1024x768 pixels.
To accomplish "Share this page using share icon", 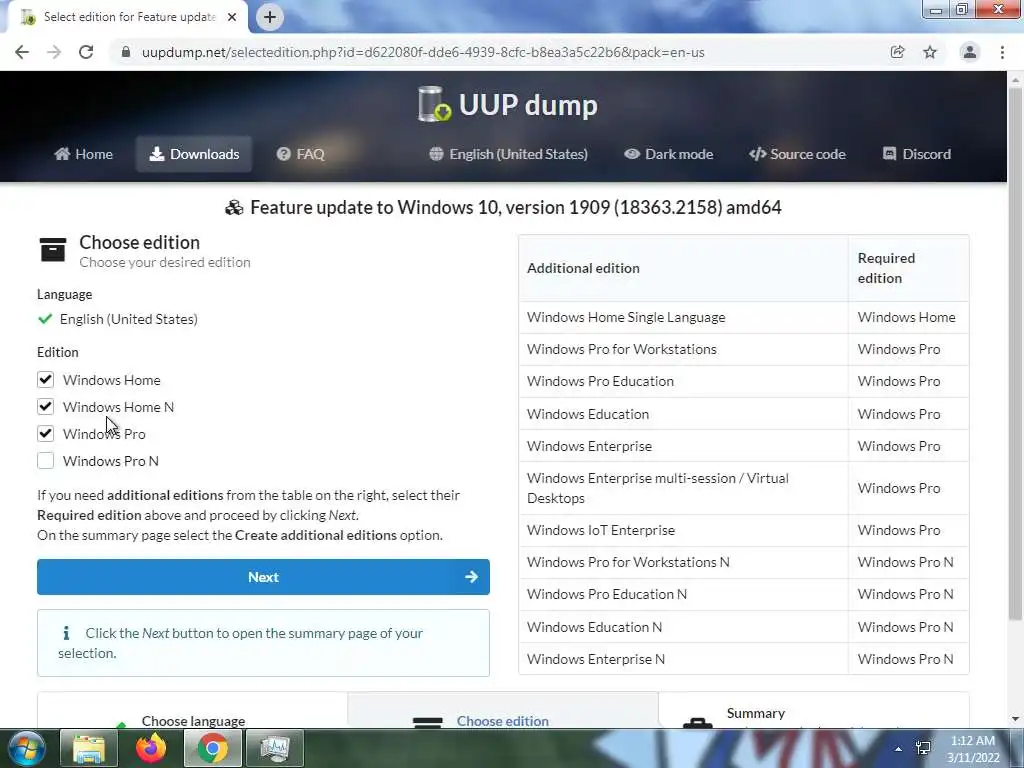I will pos(898,52).
